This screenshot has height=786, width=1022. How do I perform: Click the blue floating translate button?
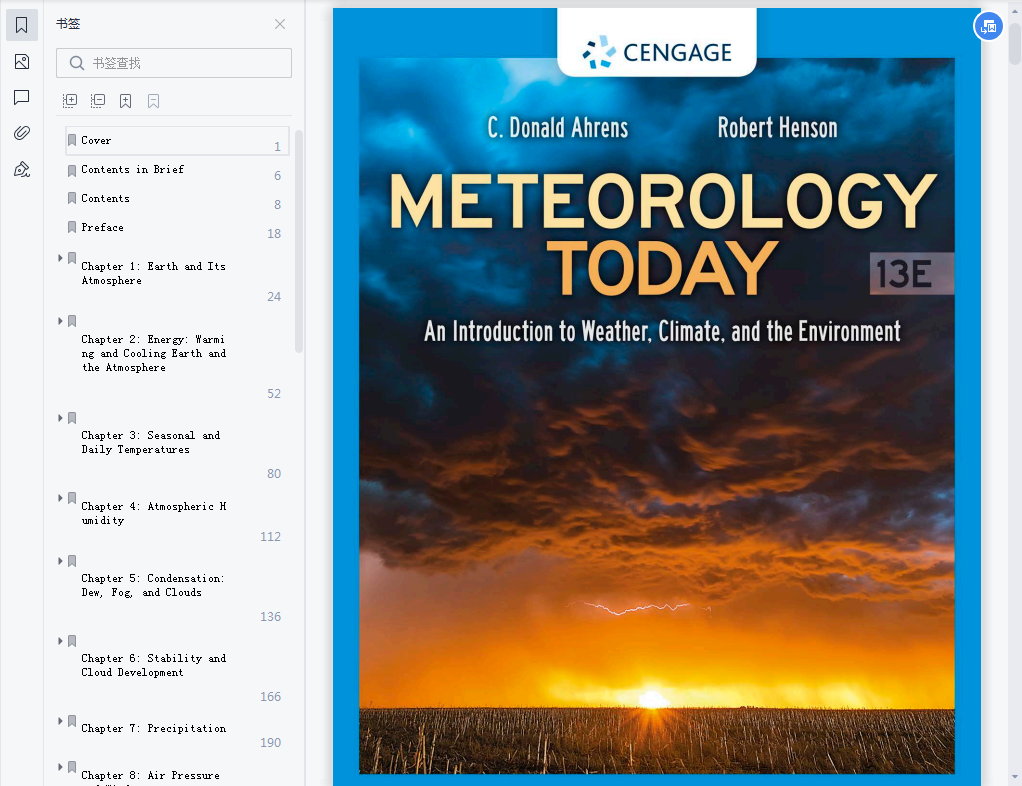click(x=988, y=27)
